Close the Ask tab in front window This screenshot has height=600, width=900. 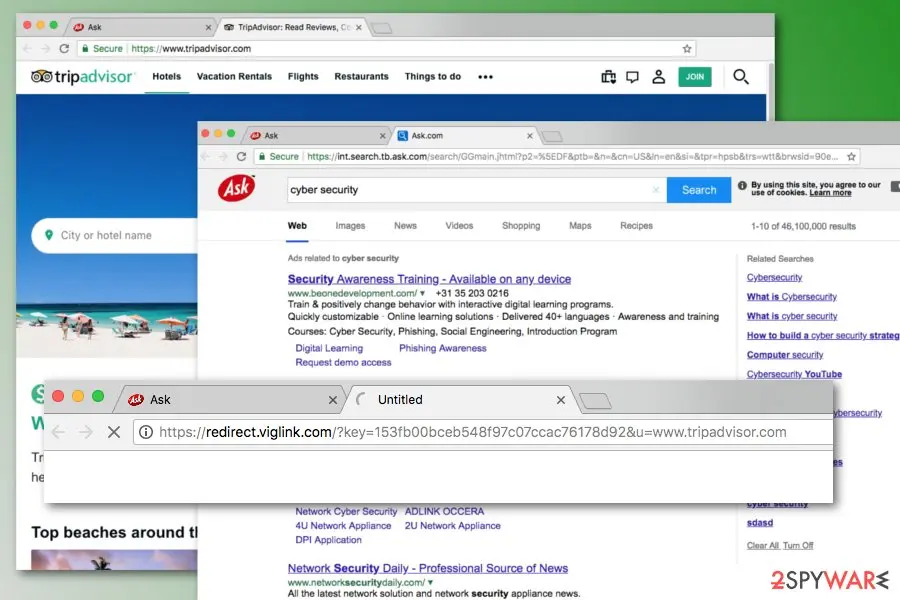tap(332, 400)
